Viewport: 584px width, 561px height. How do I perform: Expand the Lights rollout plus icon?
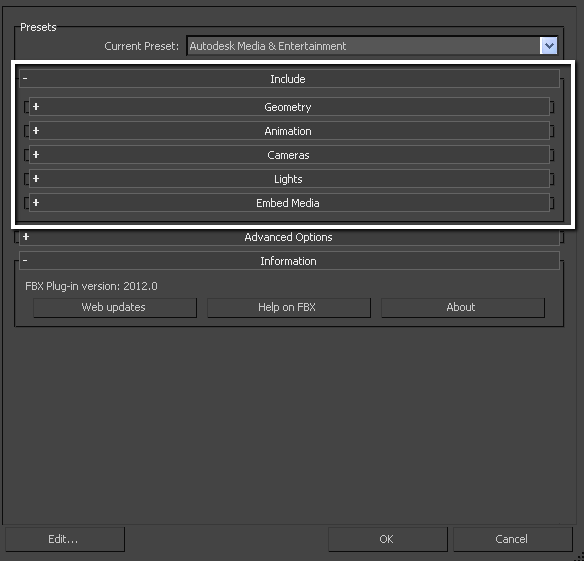(36, 178)
